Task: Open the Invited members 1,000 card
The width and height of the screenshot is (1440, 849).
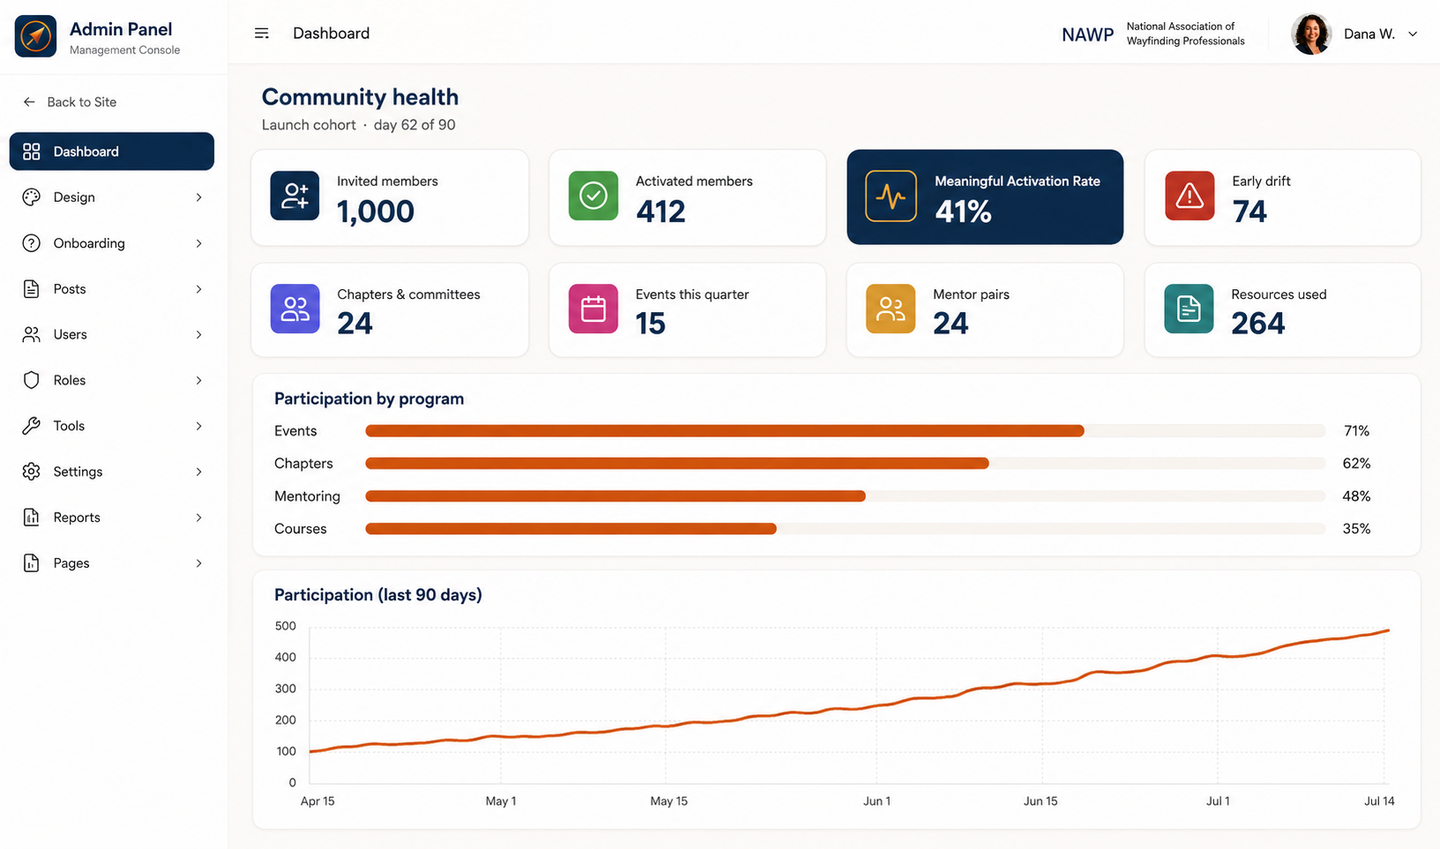Action: [389, 197]
